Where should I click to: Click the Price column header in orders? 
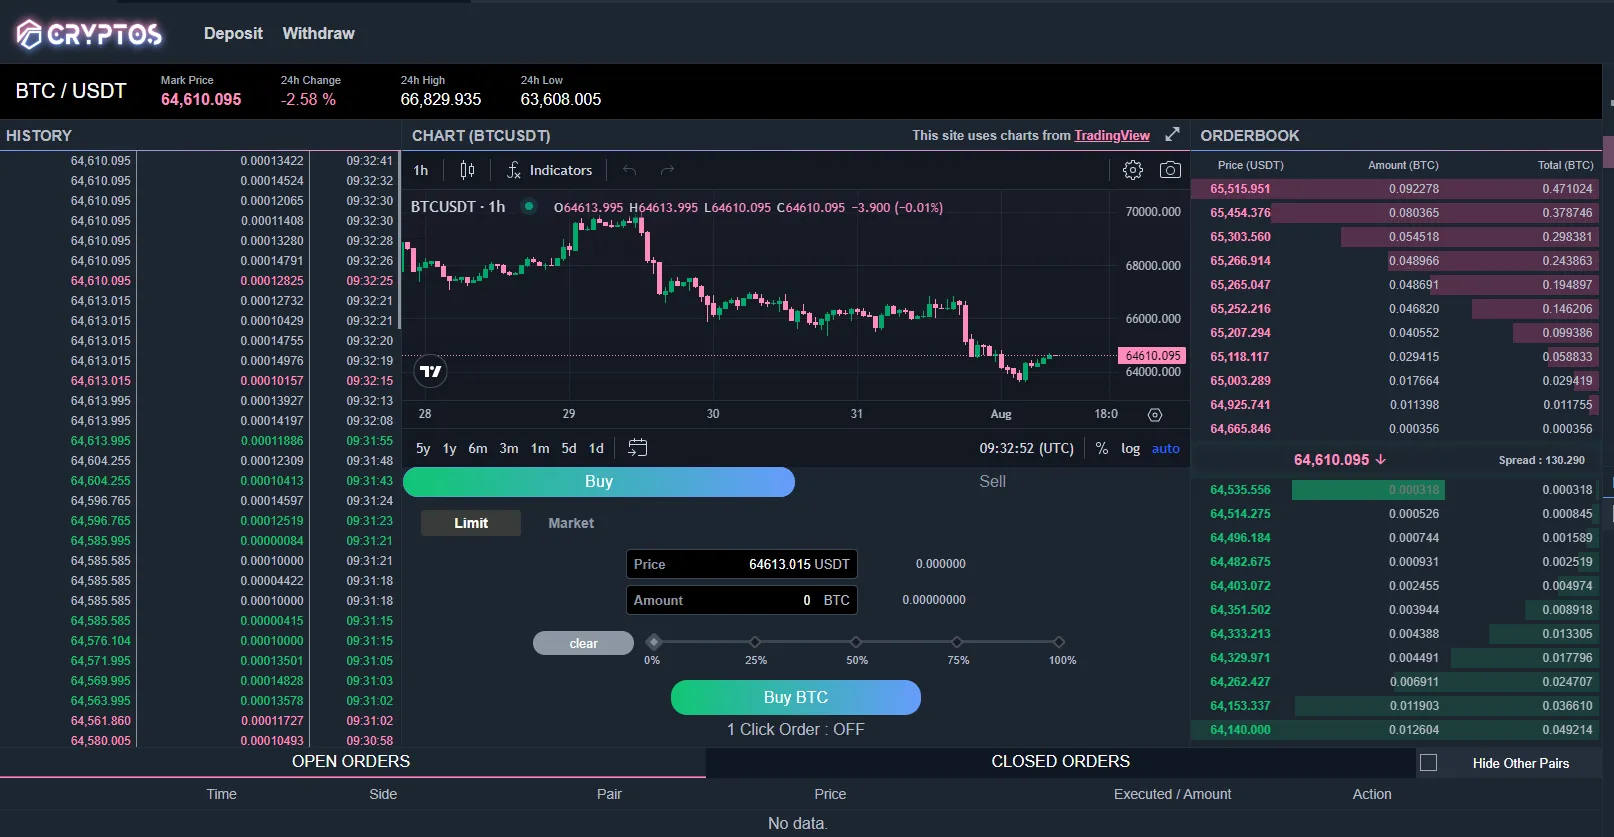(830, 794)
